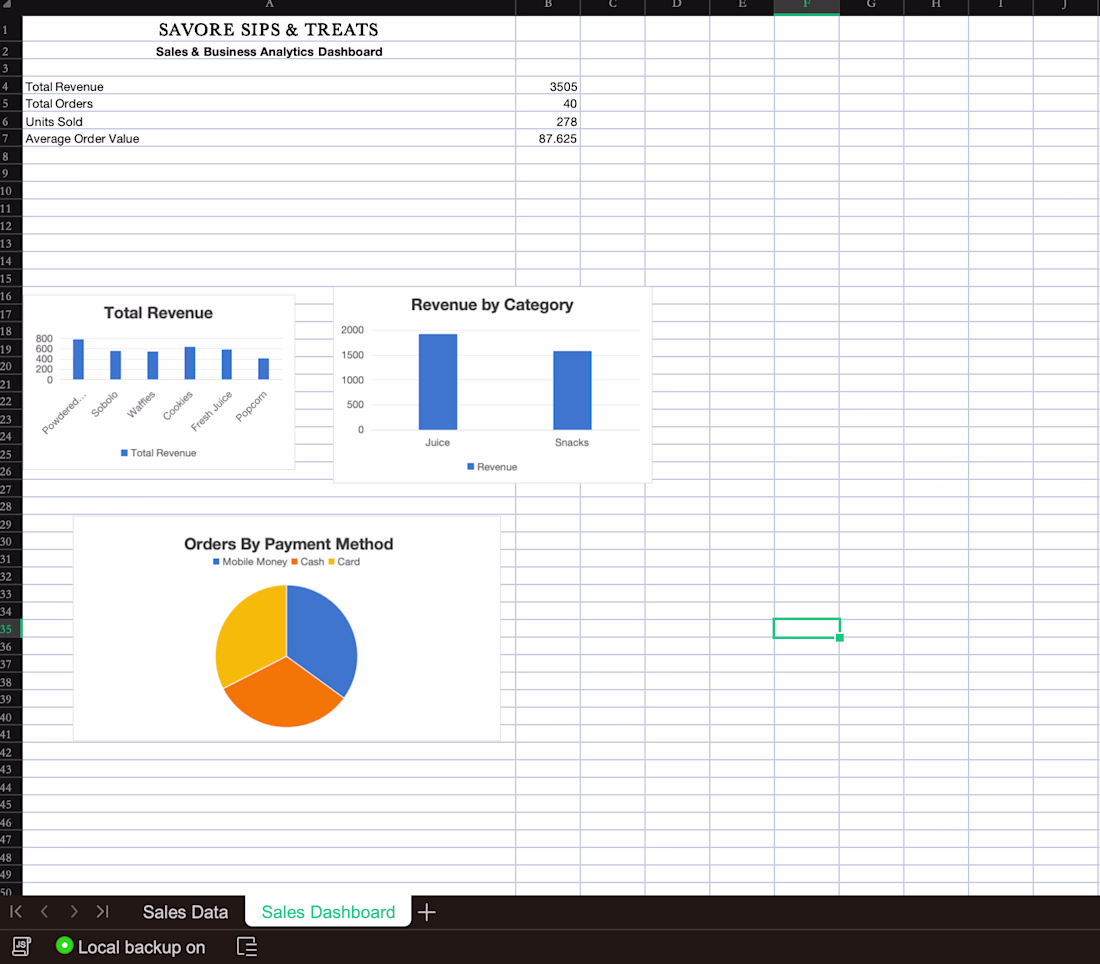This screenshot has width=1100, height=964.
Task: Click the Revenue by Category chart title
Action: pos(492,304)
